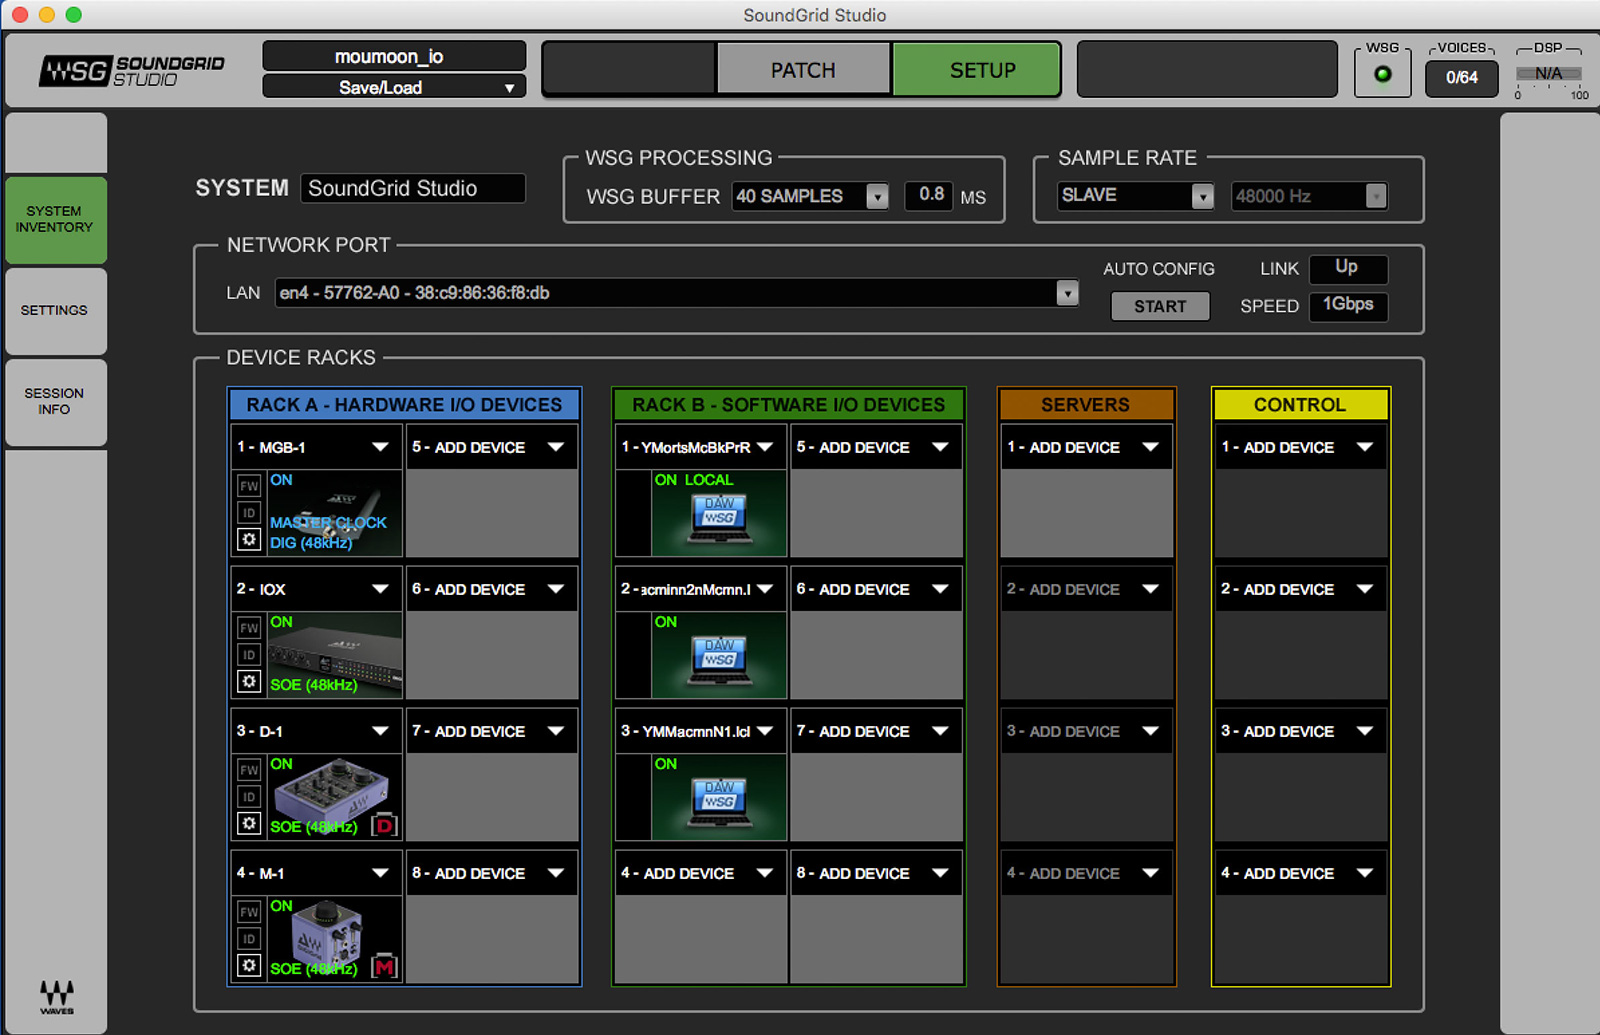Toggle the ON state of IOX device

282,622
